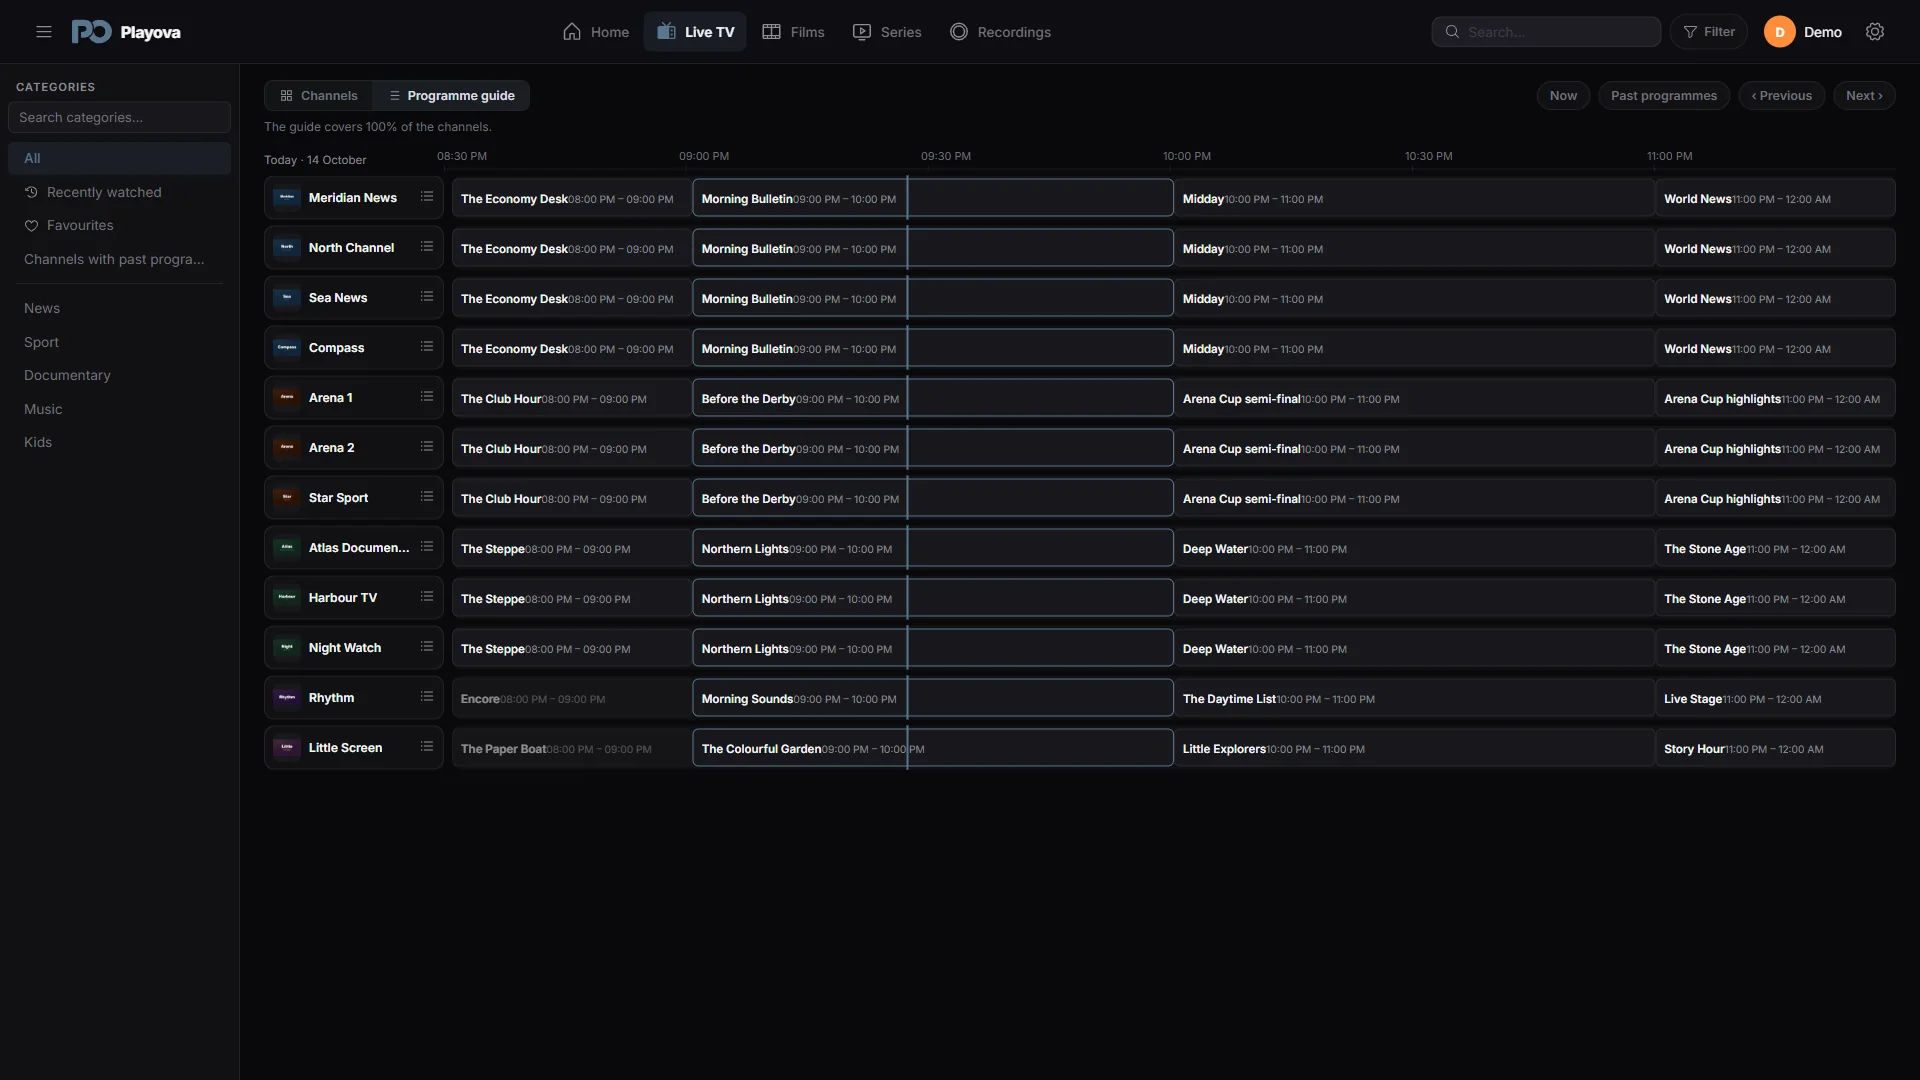This screenshot has width=1920, height=1080.
Task: Open Little Screen programme list icon
Action: coord(427,747)
